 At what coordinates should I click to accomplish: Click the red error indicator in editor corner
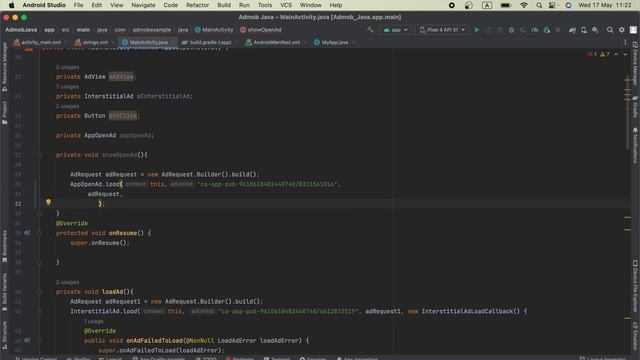click(592, 54)
